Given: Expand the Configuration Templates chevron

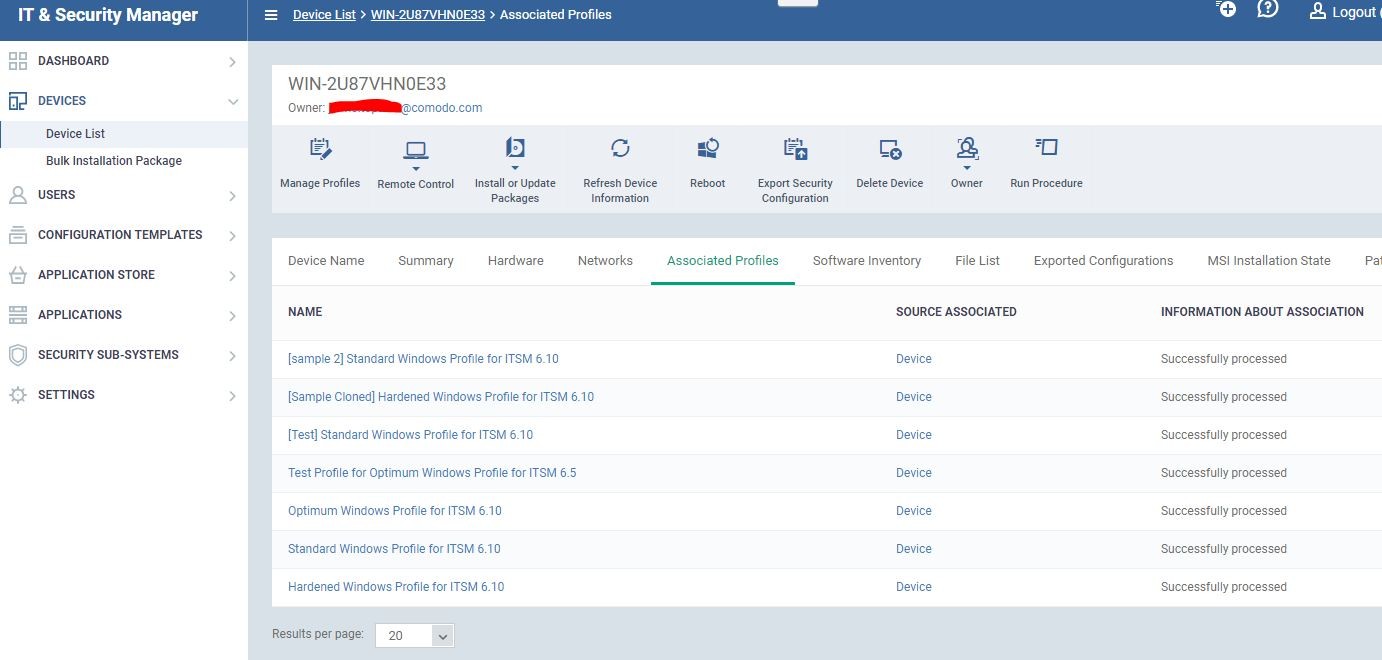Looking at the screenshot, I should 232,236.
